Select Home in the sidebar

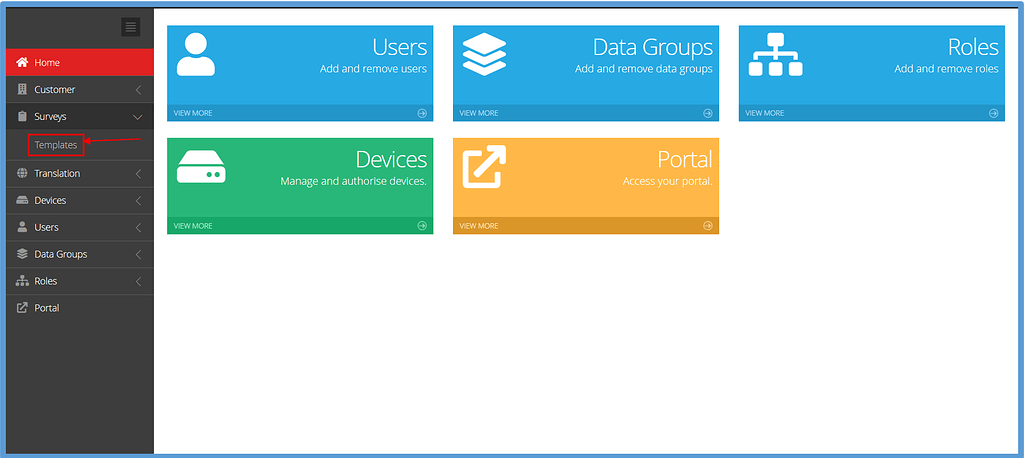coord(47,63)
